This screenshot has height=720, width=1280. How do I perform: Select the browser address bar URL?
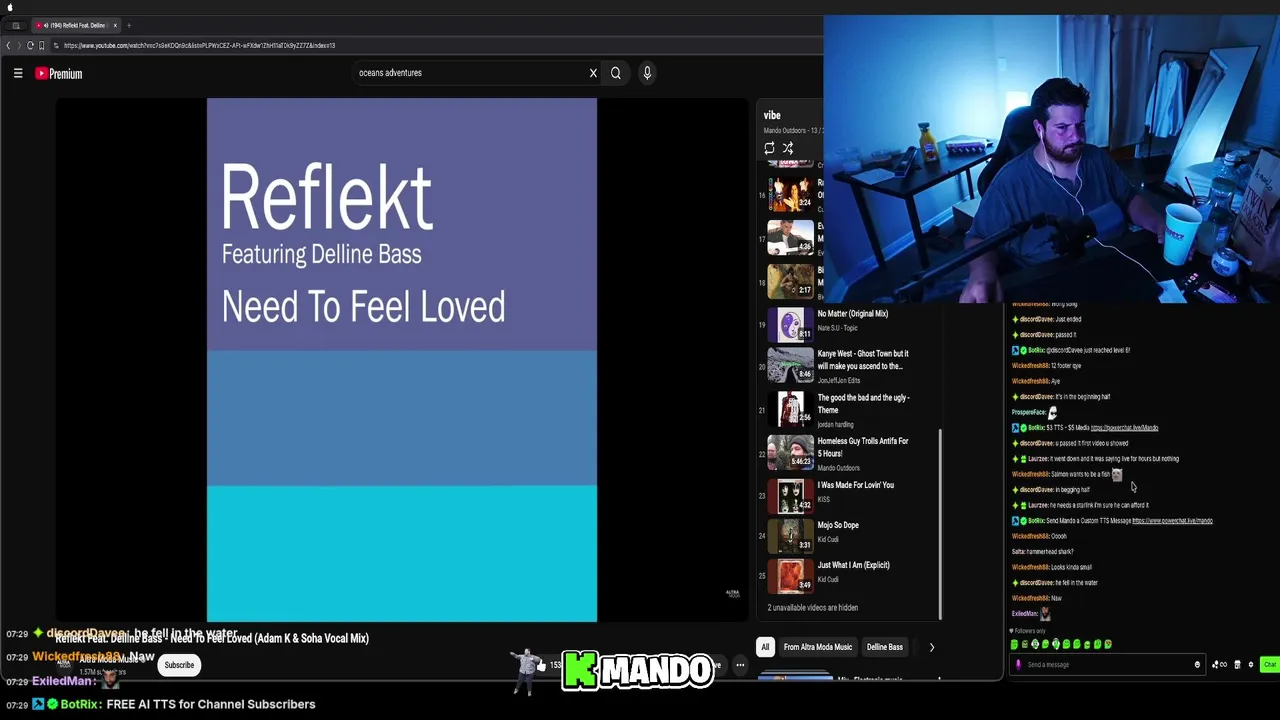200,45
